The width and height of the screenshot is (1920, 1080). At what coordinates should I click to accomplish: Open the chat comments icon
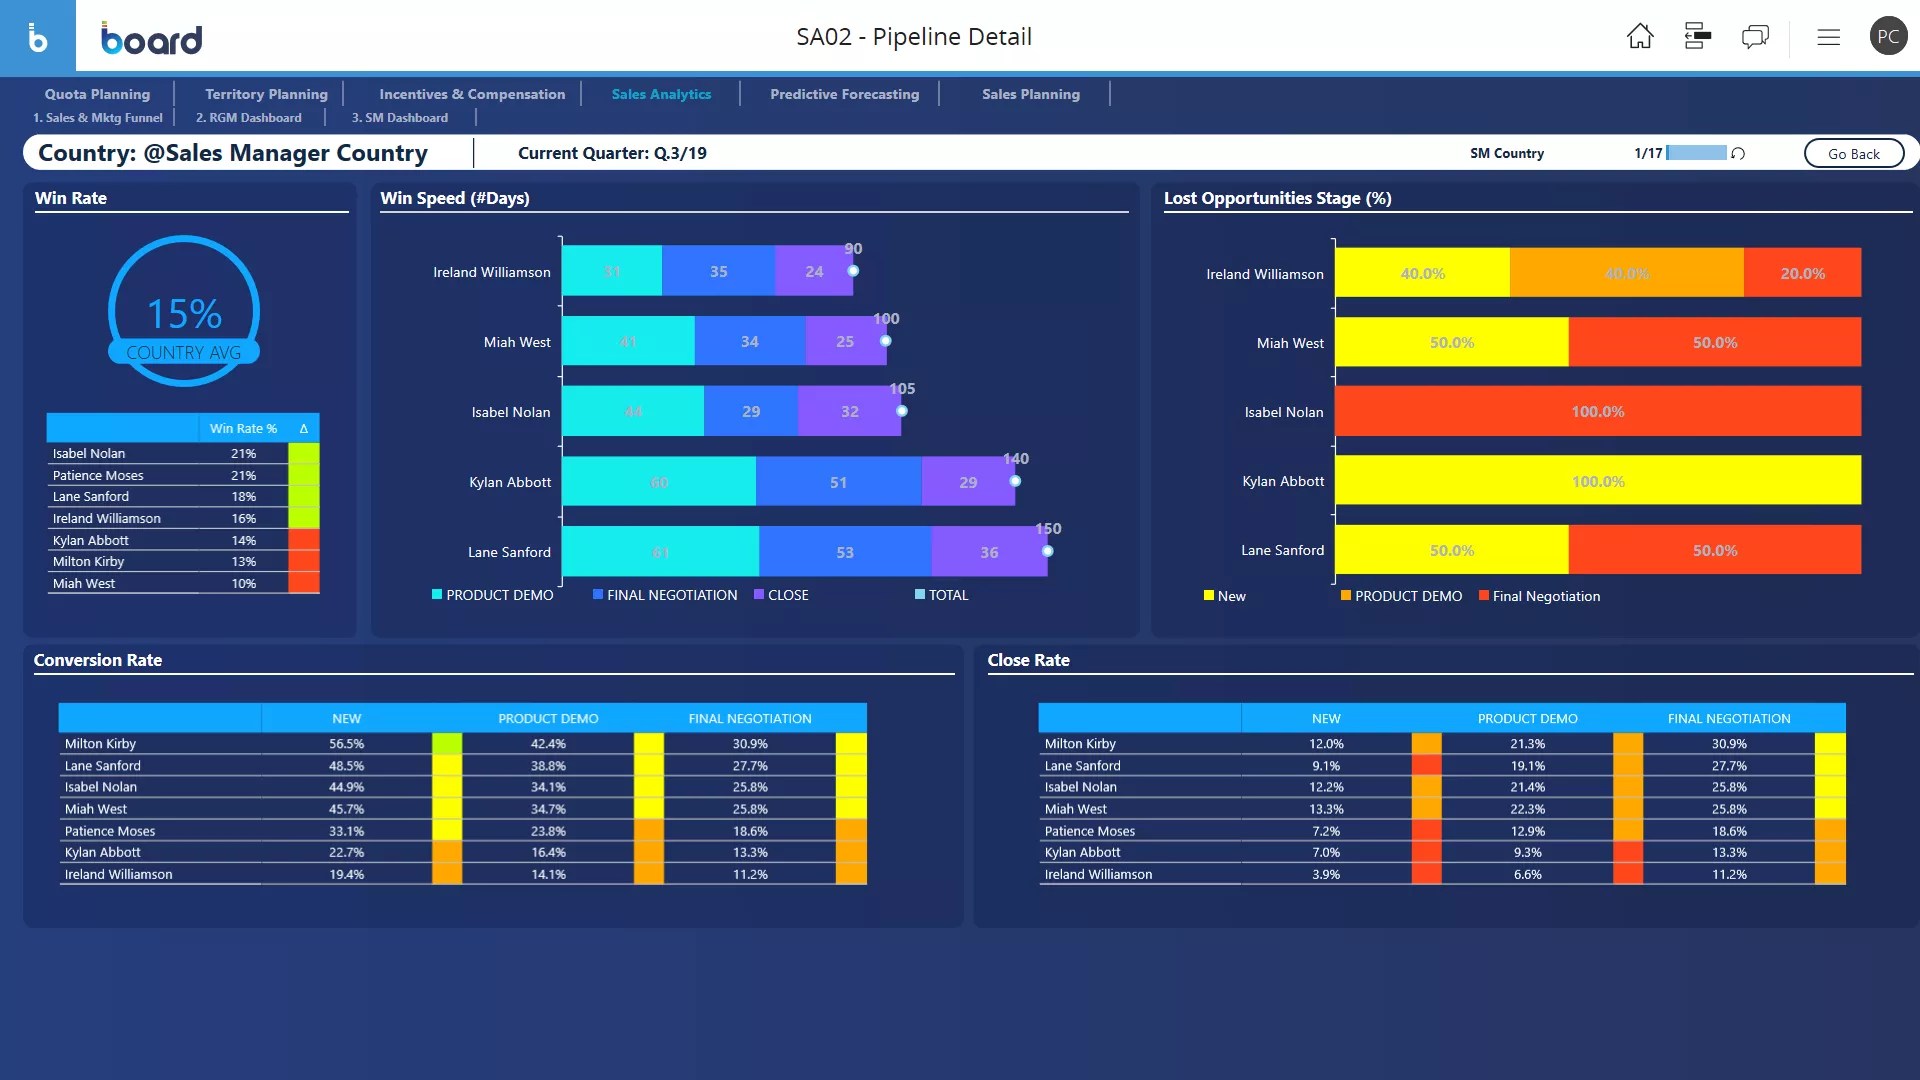(1754, 37)
